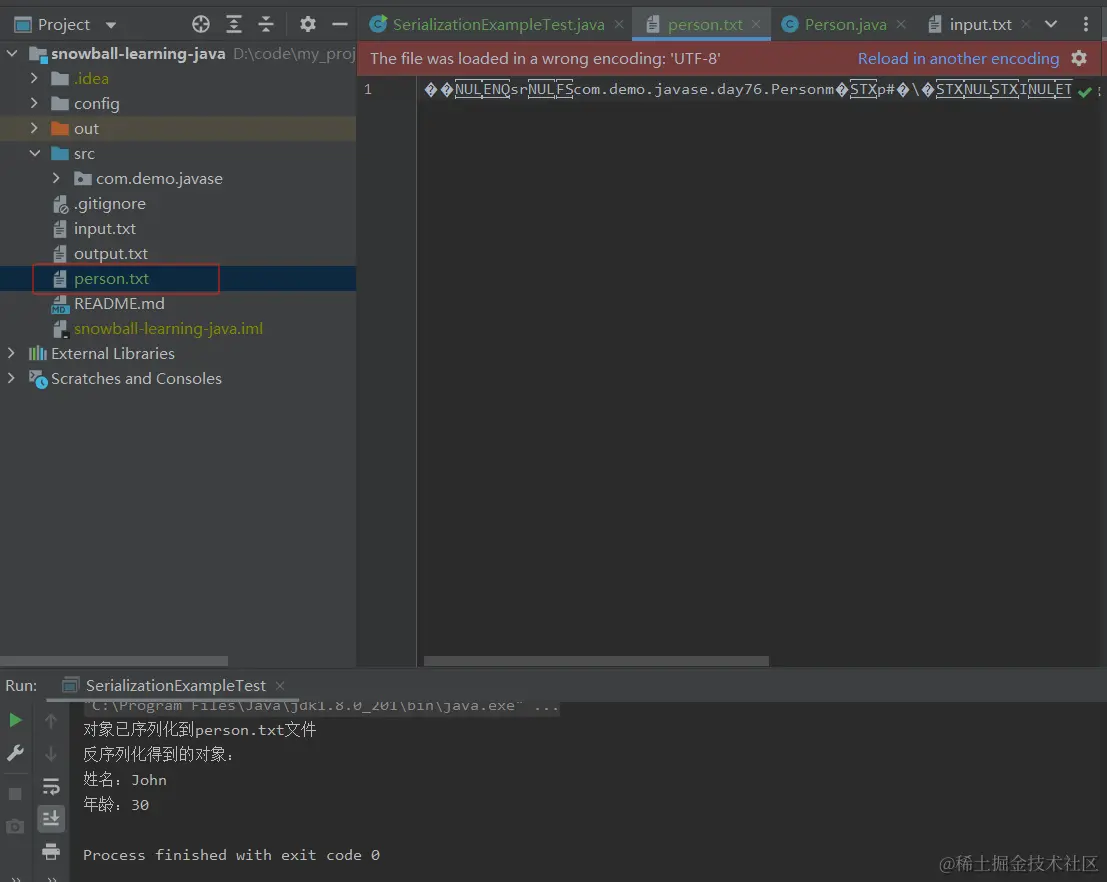Expand the out folder
This screenshot has height=882, width=1107.
click(34, 128)
